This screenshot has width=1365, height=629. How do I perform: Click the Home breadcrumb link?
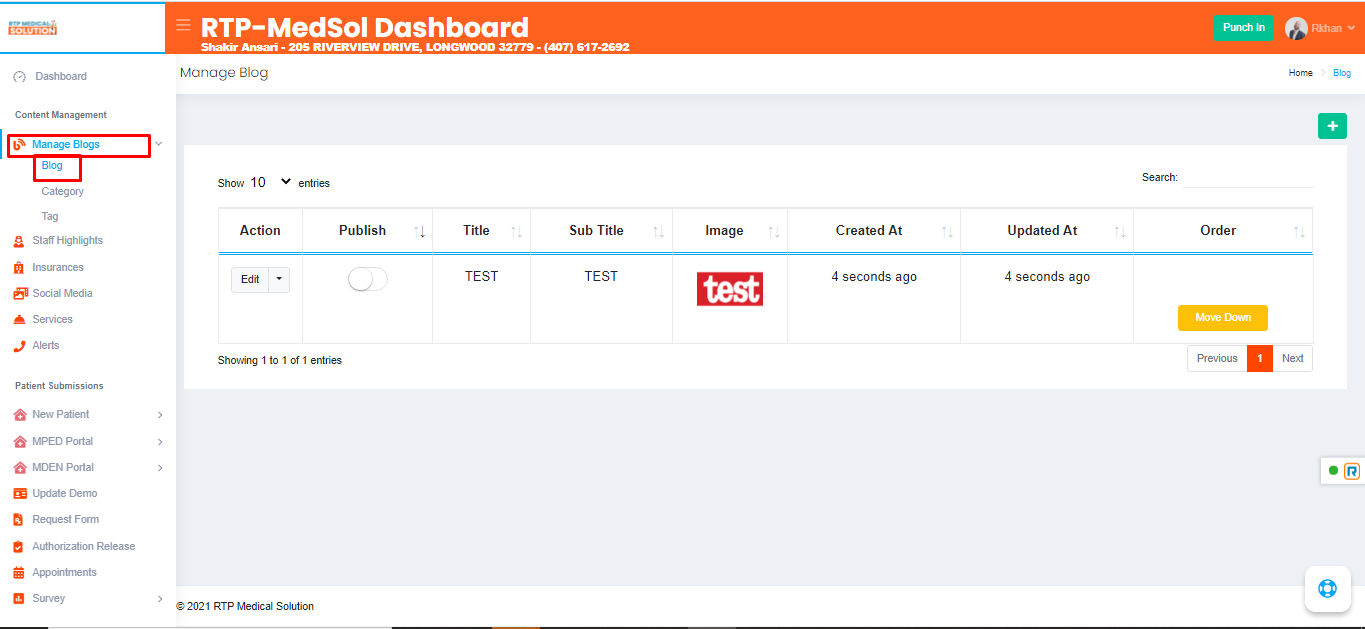click(x=1301, y=73)
